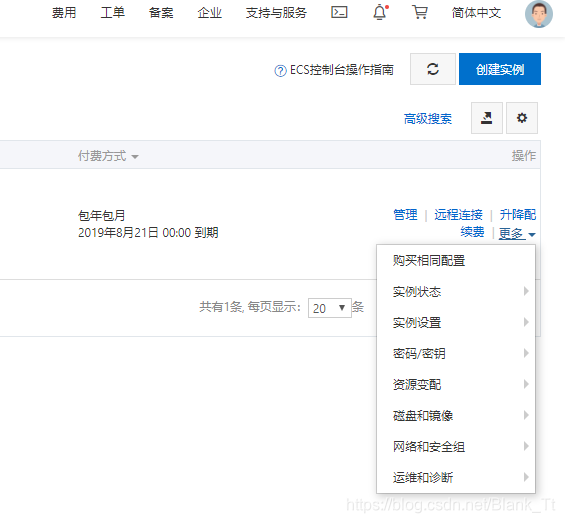
Task: Click the export list icon button
Action: [x=487, y=118]
